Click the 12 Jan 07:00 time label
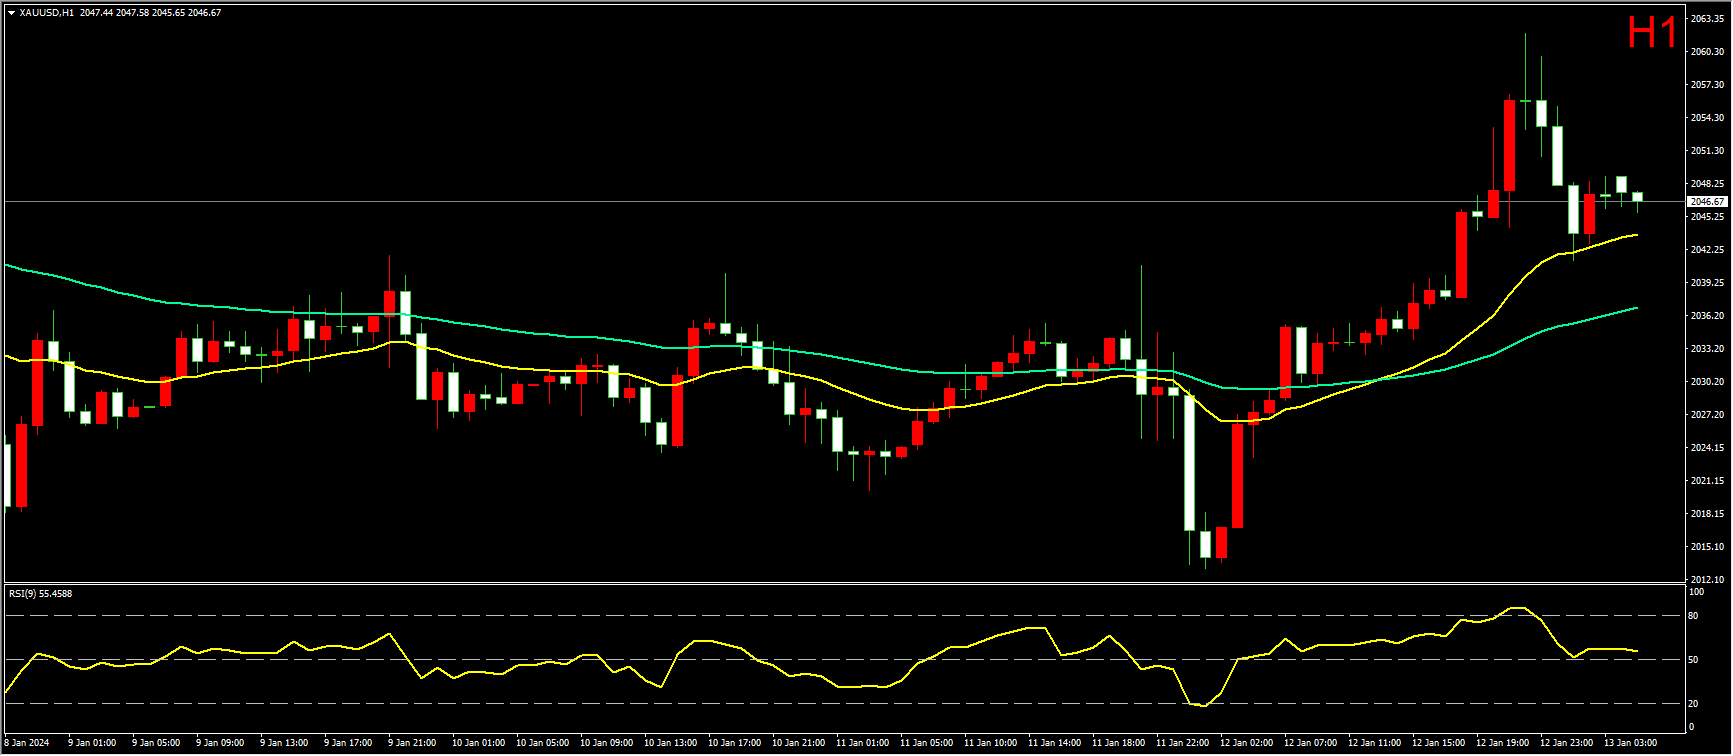 (x=1310, y=743)
